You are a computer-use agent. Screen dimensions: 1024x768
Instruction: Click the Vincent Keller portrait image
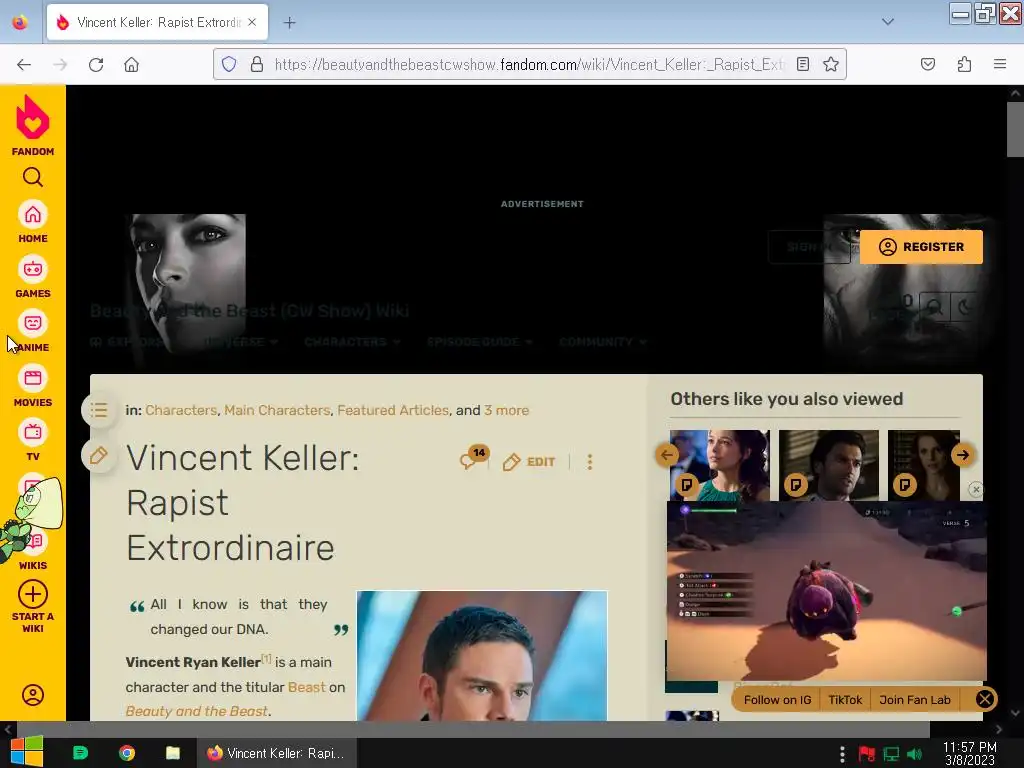[x=481, y=656]
